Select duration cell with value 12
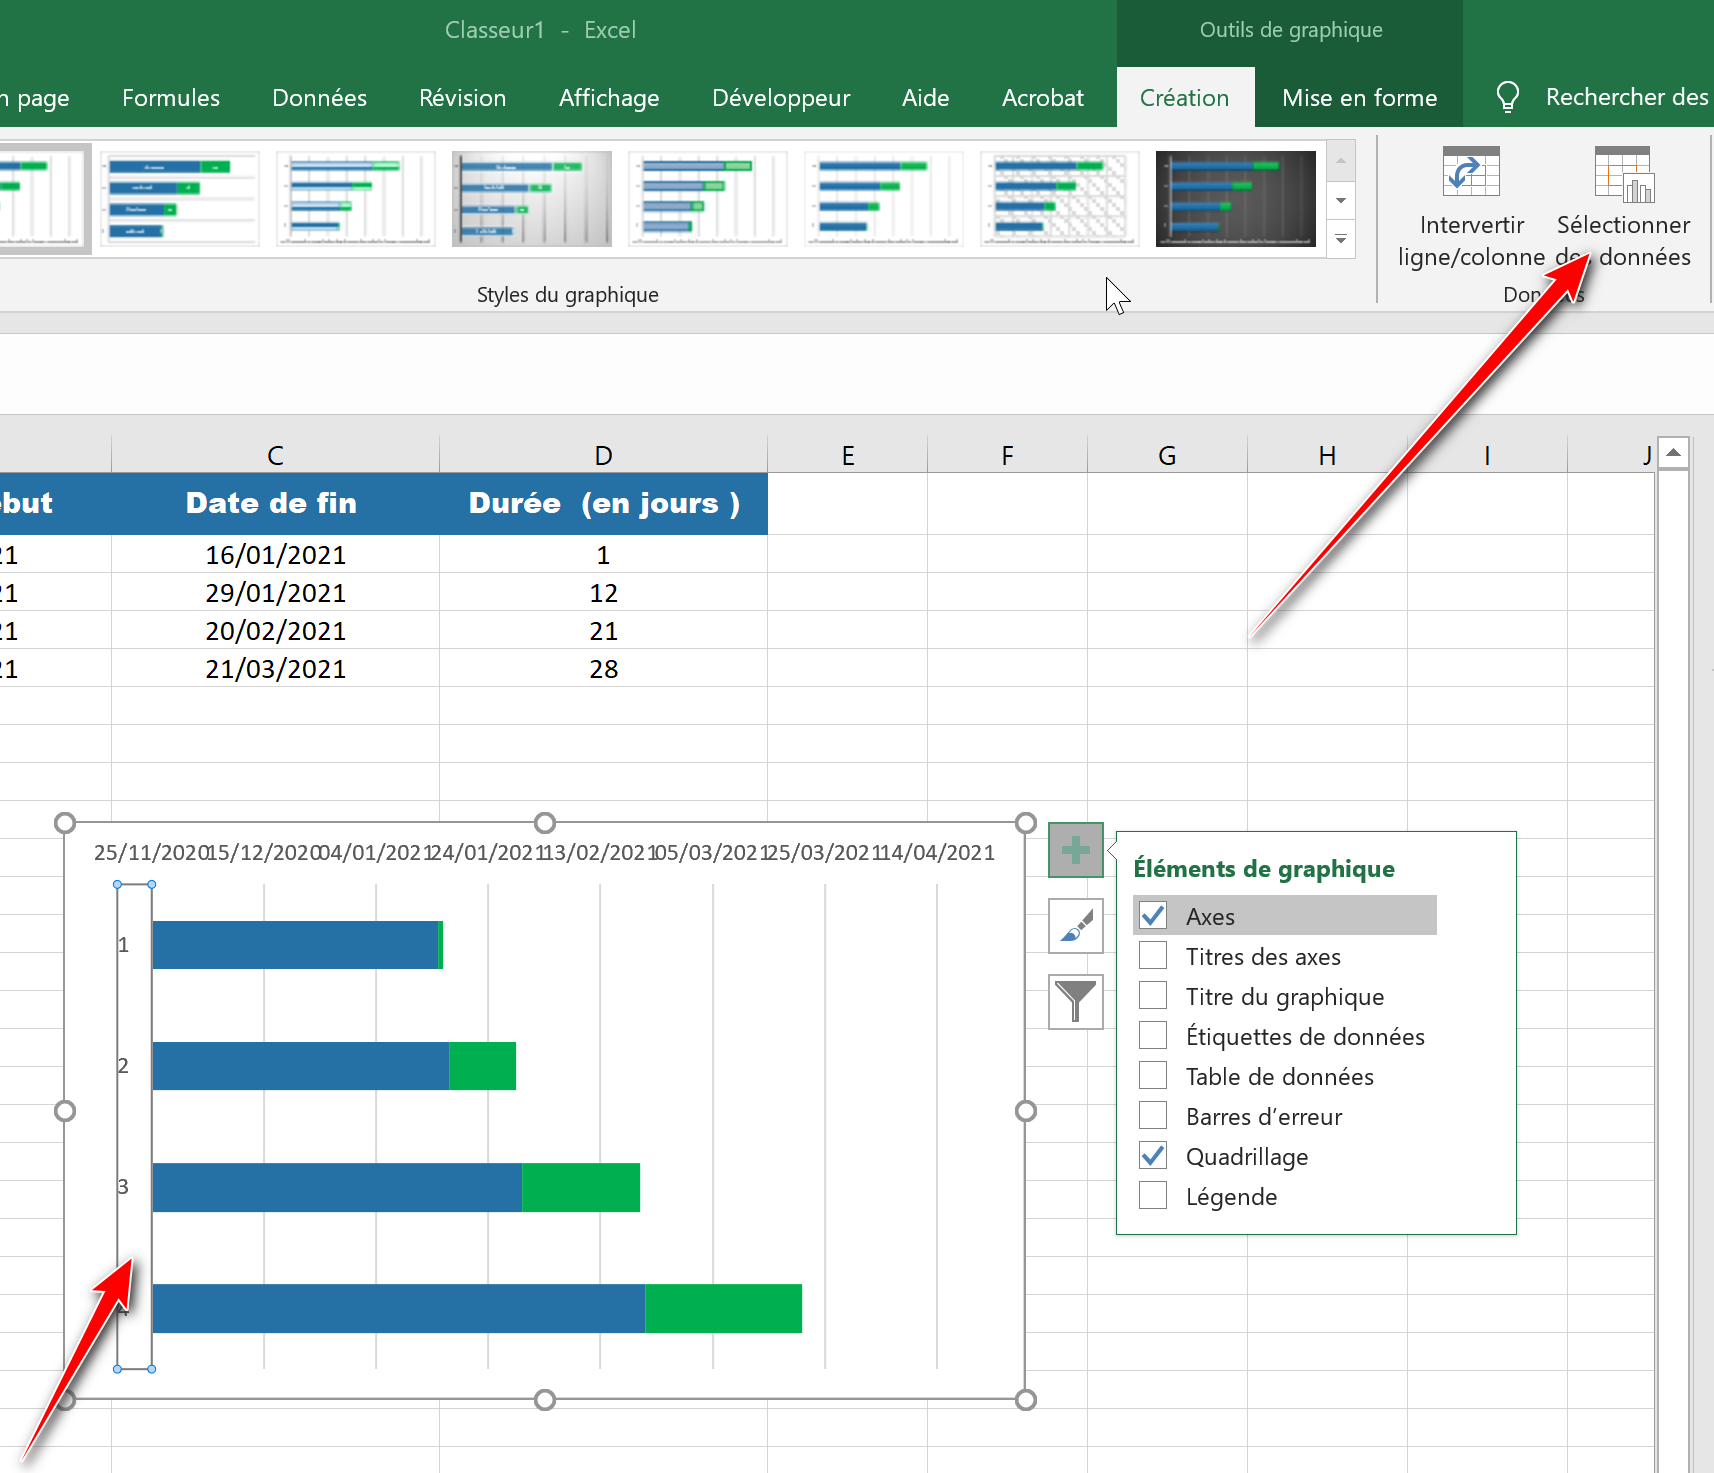 tap(603, 592)
